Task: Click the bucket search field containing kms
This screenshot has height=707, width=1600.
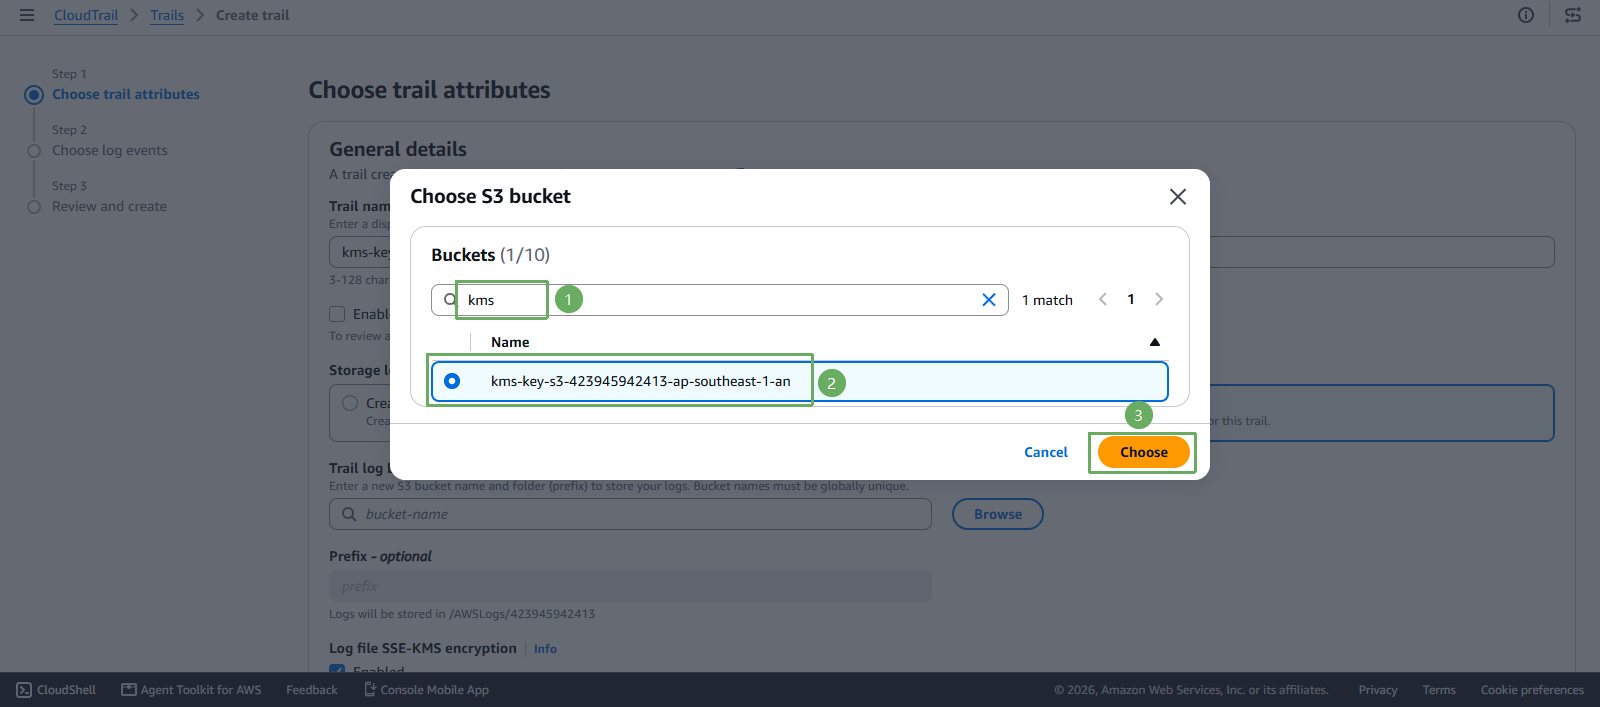Action: [720, 300]
